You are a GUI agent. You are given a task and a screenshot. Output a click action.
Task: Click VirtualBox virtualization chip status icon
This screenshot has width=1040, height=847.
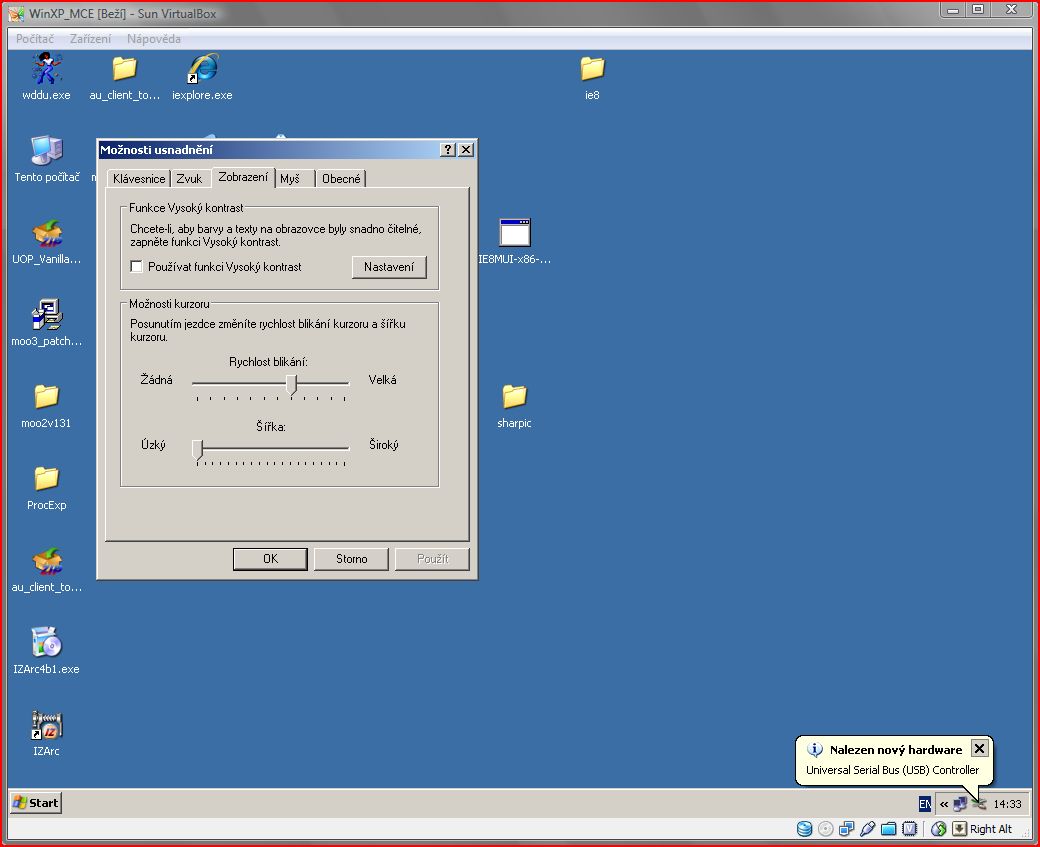pos(910,828)
